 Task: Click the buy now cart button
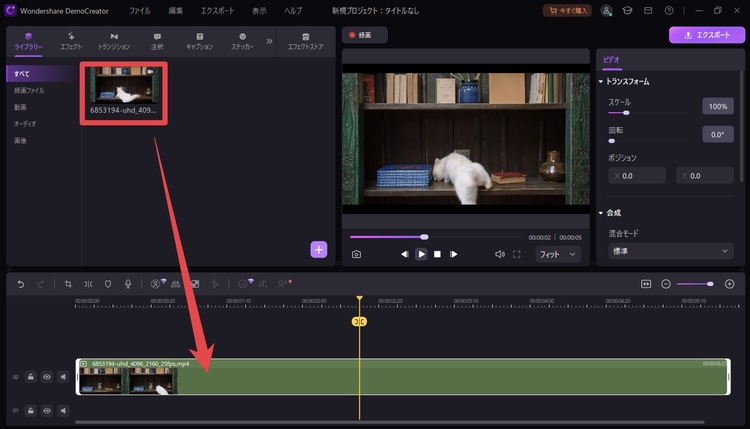pos(567,11)
